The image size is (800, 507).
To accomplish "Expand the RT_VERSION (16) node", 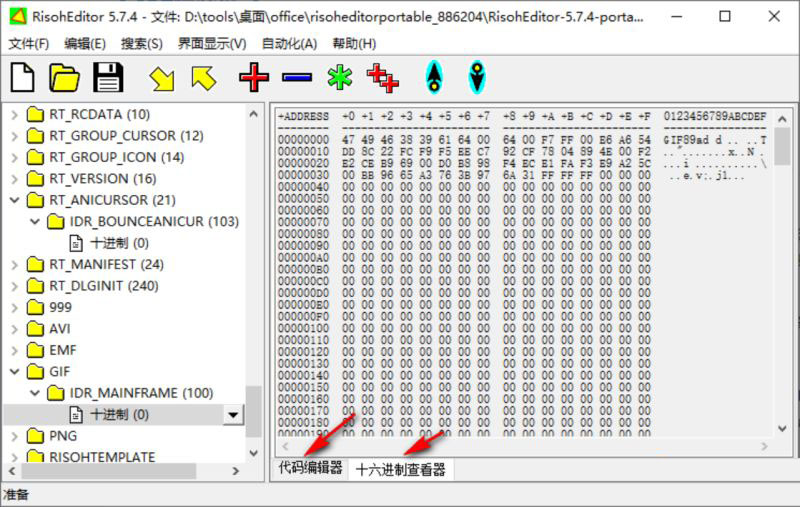I will [15, 179].
